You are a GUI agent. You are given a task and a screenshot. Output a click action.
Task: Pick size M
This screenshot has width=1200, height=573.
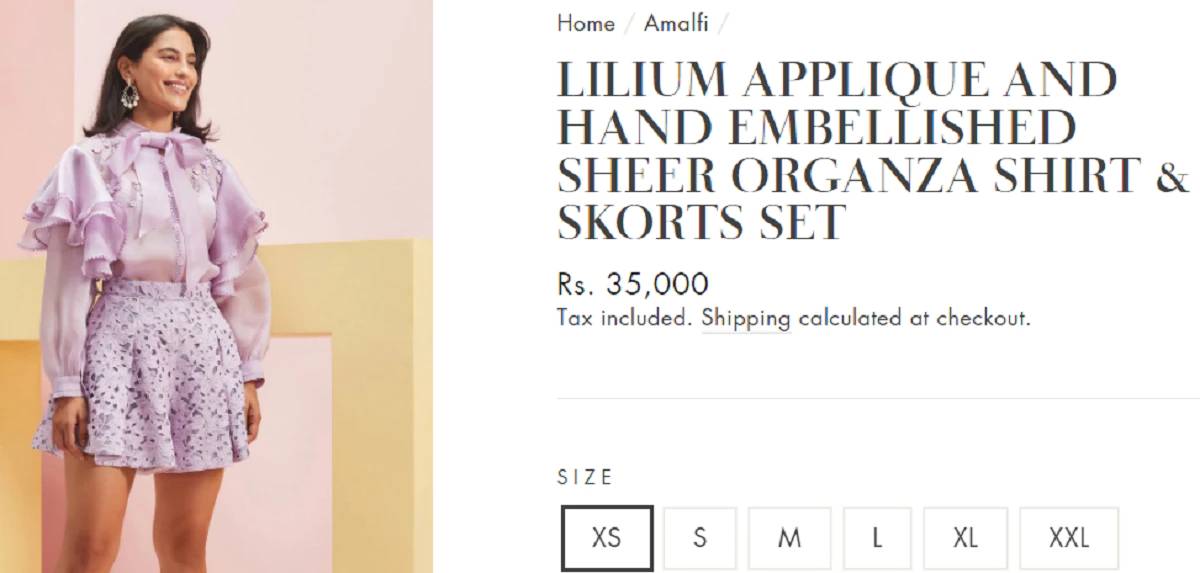click(790, 538)
